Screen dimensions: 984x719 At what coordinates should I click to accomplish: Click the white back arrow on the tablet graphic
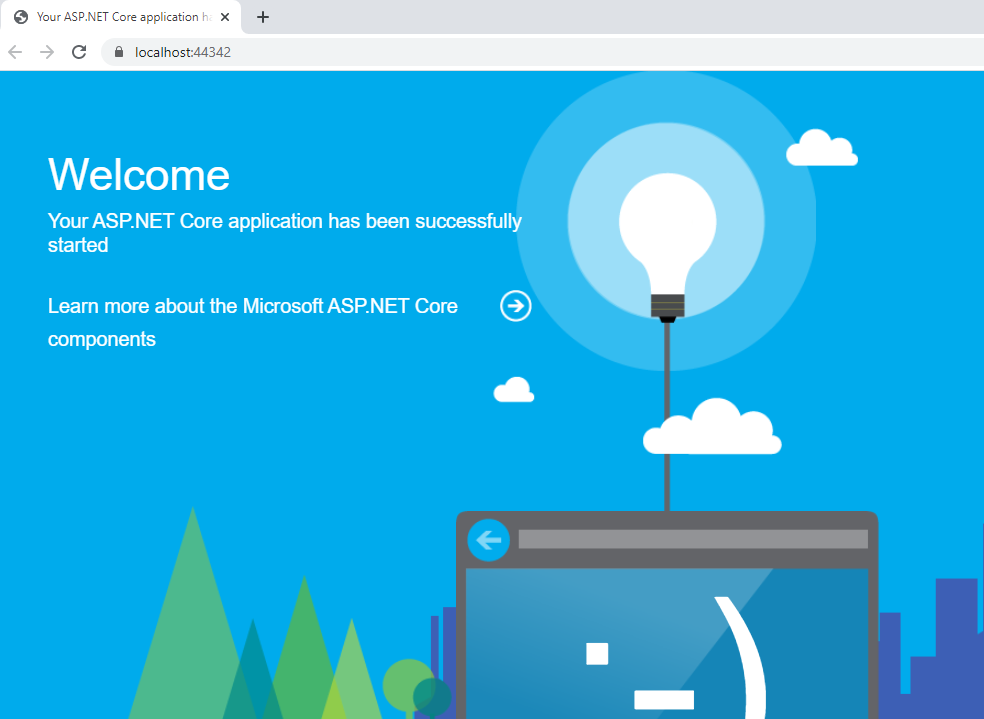tap(488, 540)
